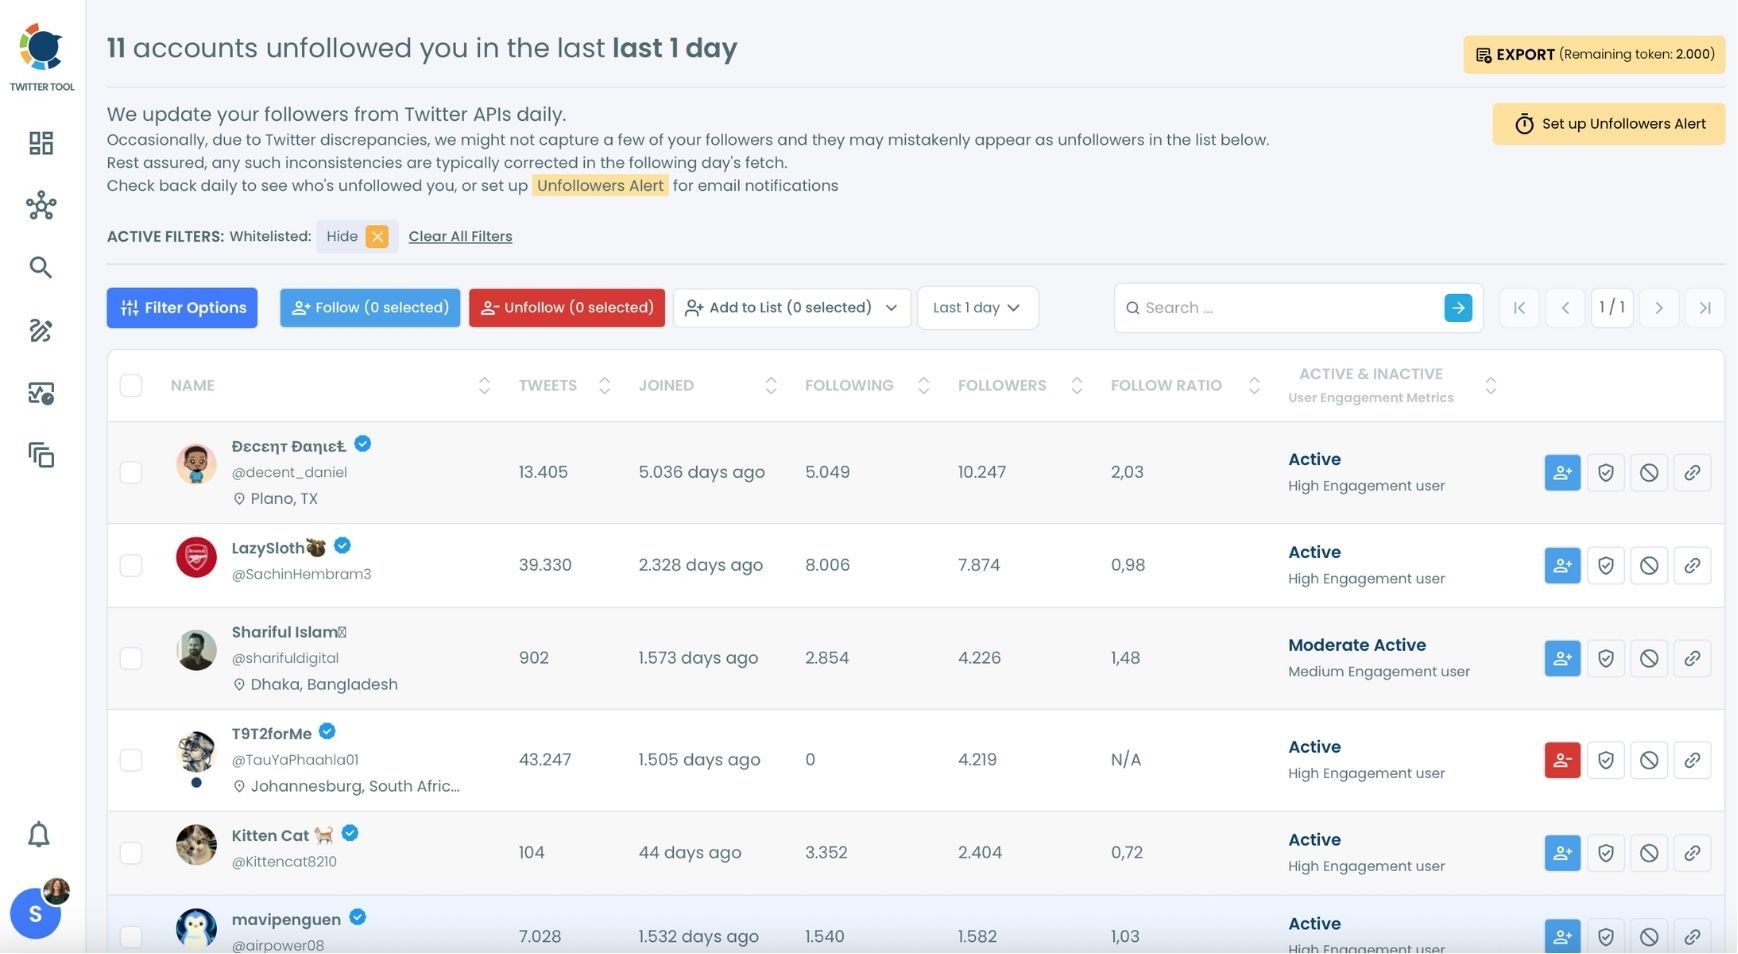Viewport: 1738px width, 954px height.
Task: Copy T9T2forMe's profile link icon
Action: coord(1692,759)
